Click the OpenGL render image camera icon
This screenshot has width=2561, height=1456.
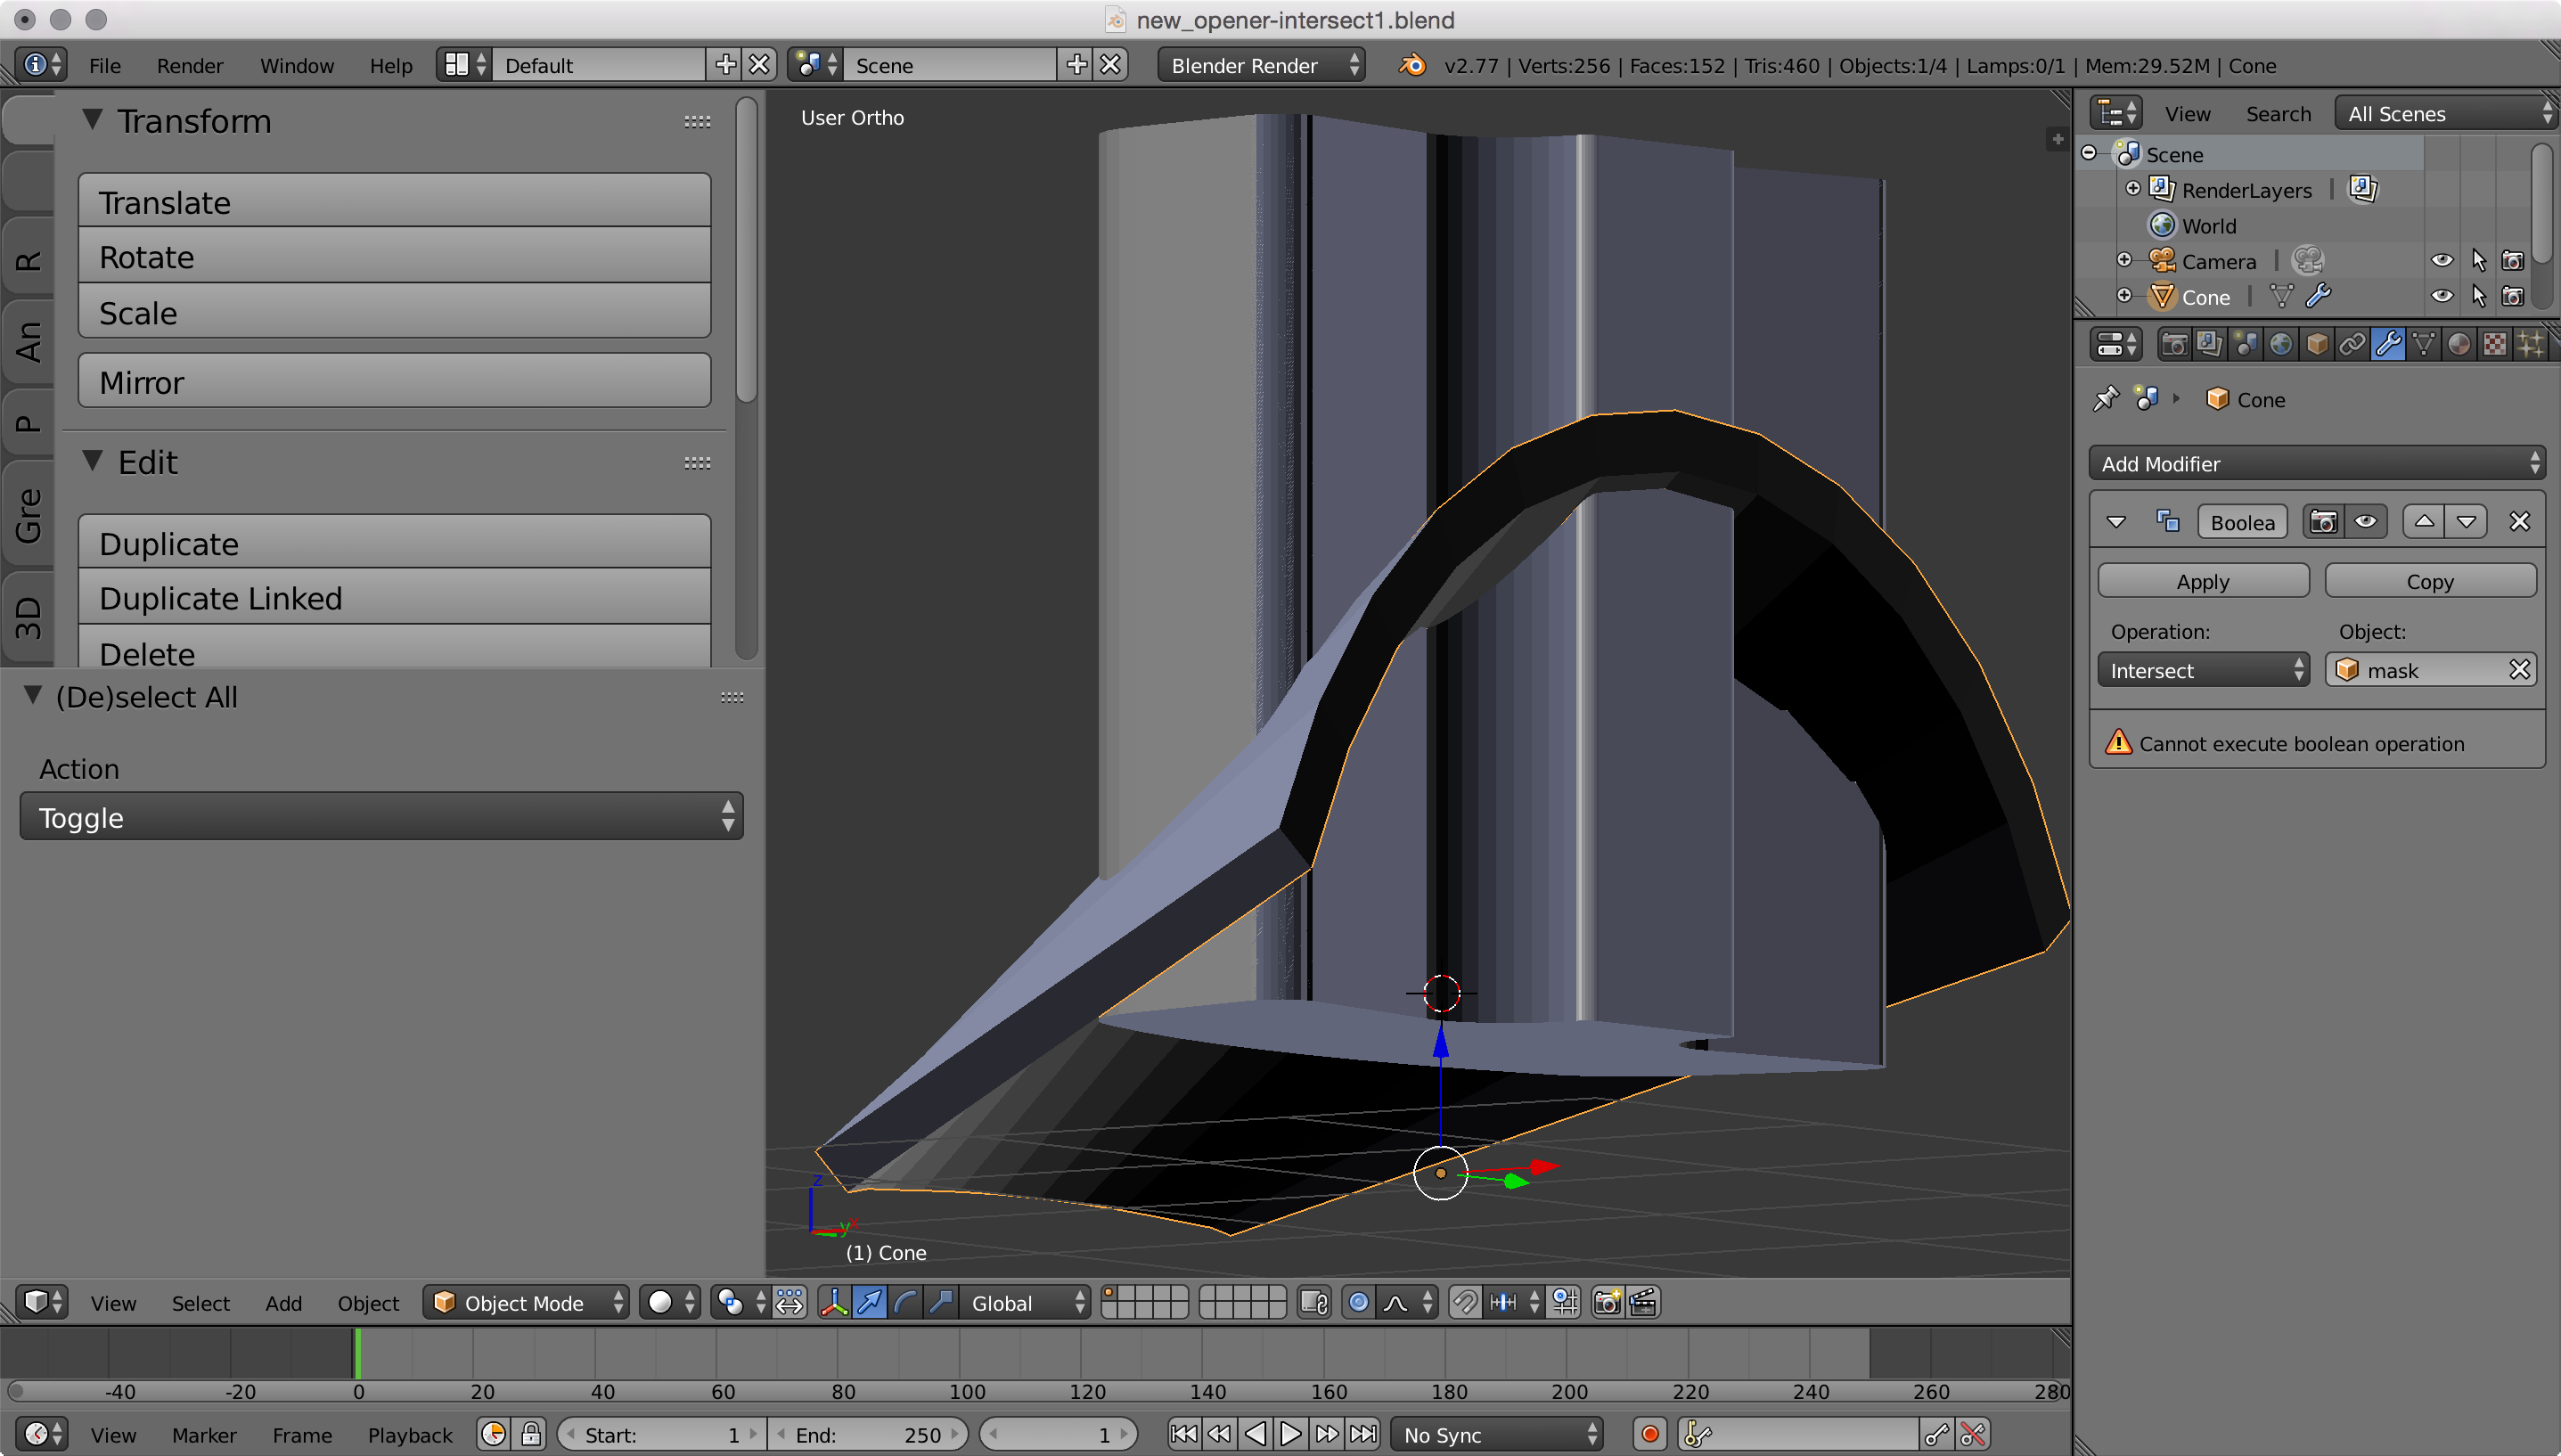pyautogui.click(x=1608, y=1302)
